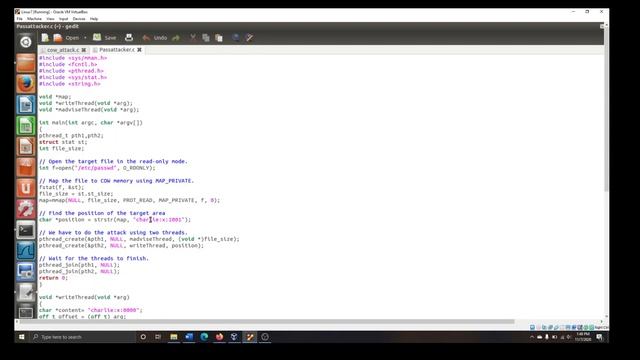
Task: Open the VirtualBox Devices menu
Action: pos(79,19)
